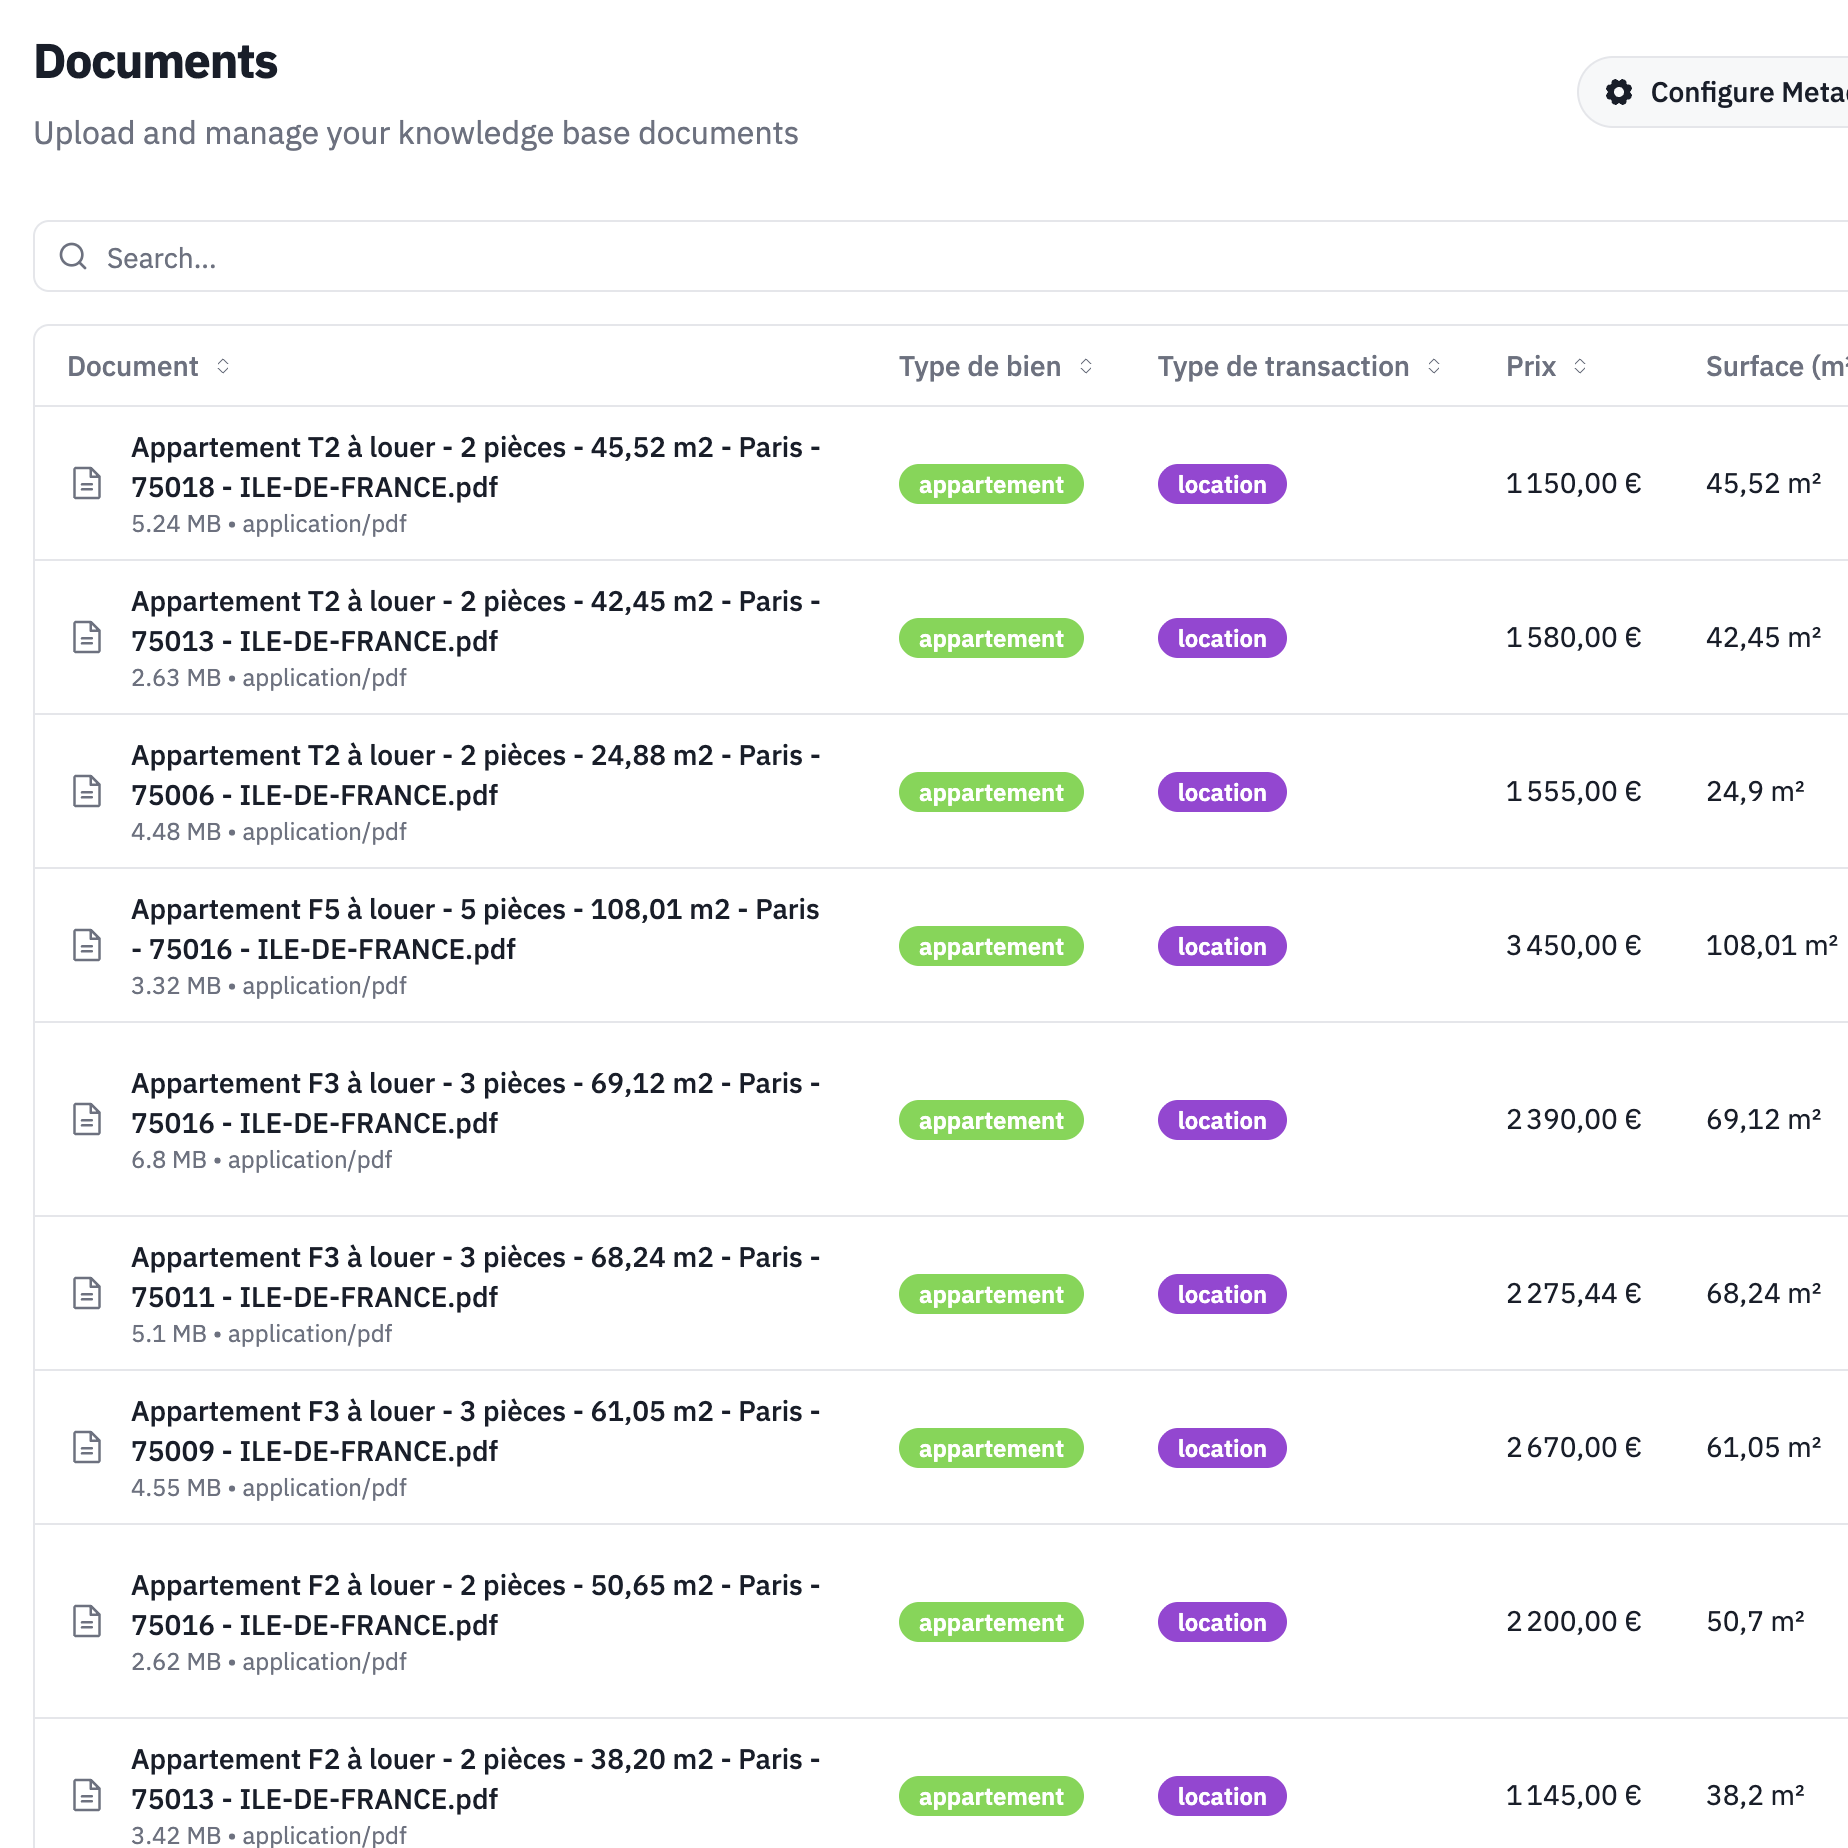This screenshot has width=1848, height=1848.
Task: Click the file icon for 'Appartement F2 - 38,20 m2'
Action: (x=87, y=1794)
